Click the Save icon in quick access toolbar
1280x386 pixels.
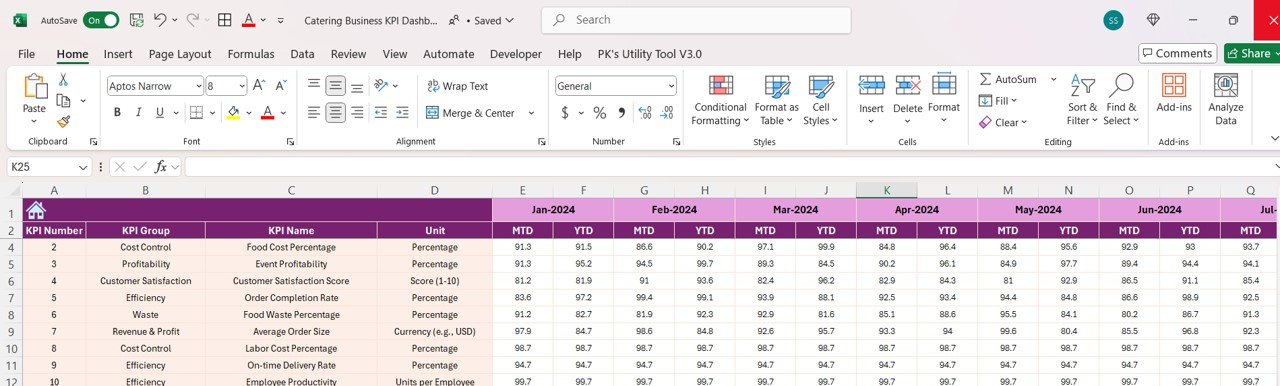pyautogui.click(x=136, y=20)
